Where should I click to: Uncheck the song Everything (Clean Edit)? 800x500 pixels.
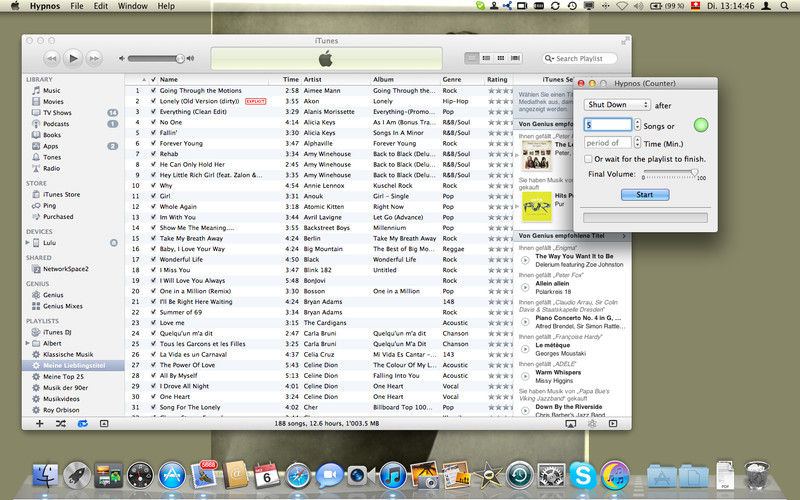153,112
